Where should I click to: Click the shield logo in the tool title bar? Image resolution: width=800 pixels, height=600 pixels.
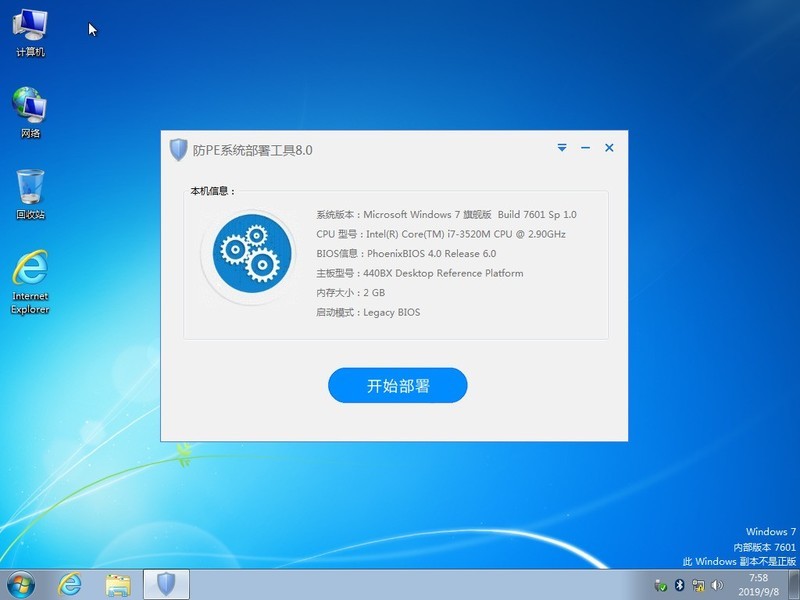178,149
